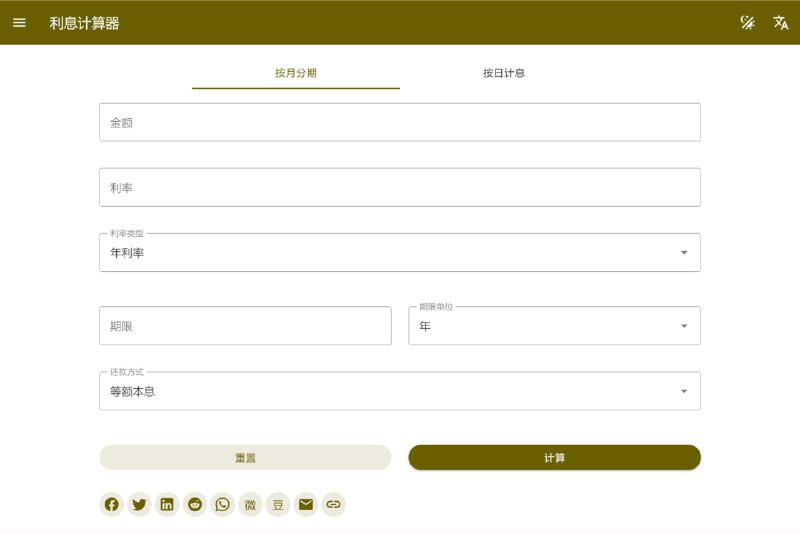Expand the 还款方式 dropdown
This screenshot has height=535, width=800.
pos(400,391)
